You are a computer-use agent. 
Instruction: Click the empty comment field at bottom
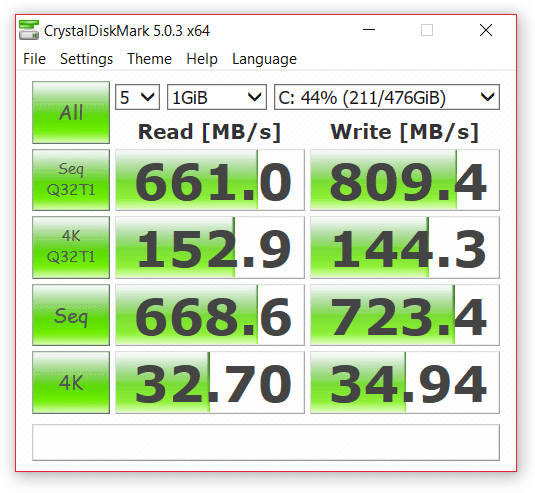[x=266, y=443]
